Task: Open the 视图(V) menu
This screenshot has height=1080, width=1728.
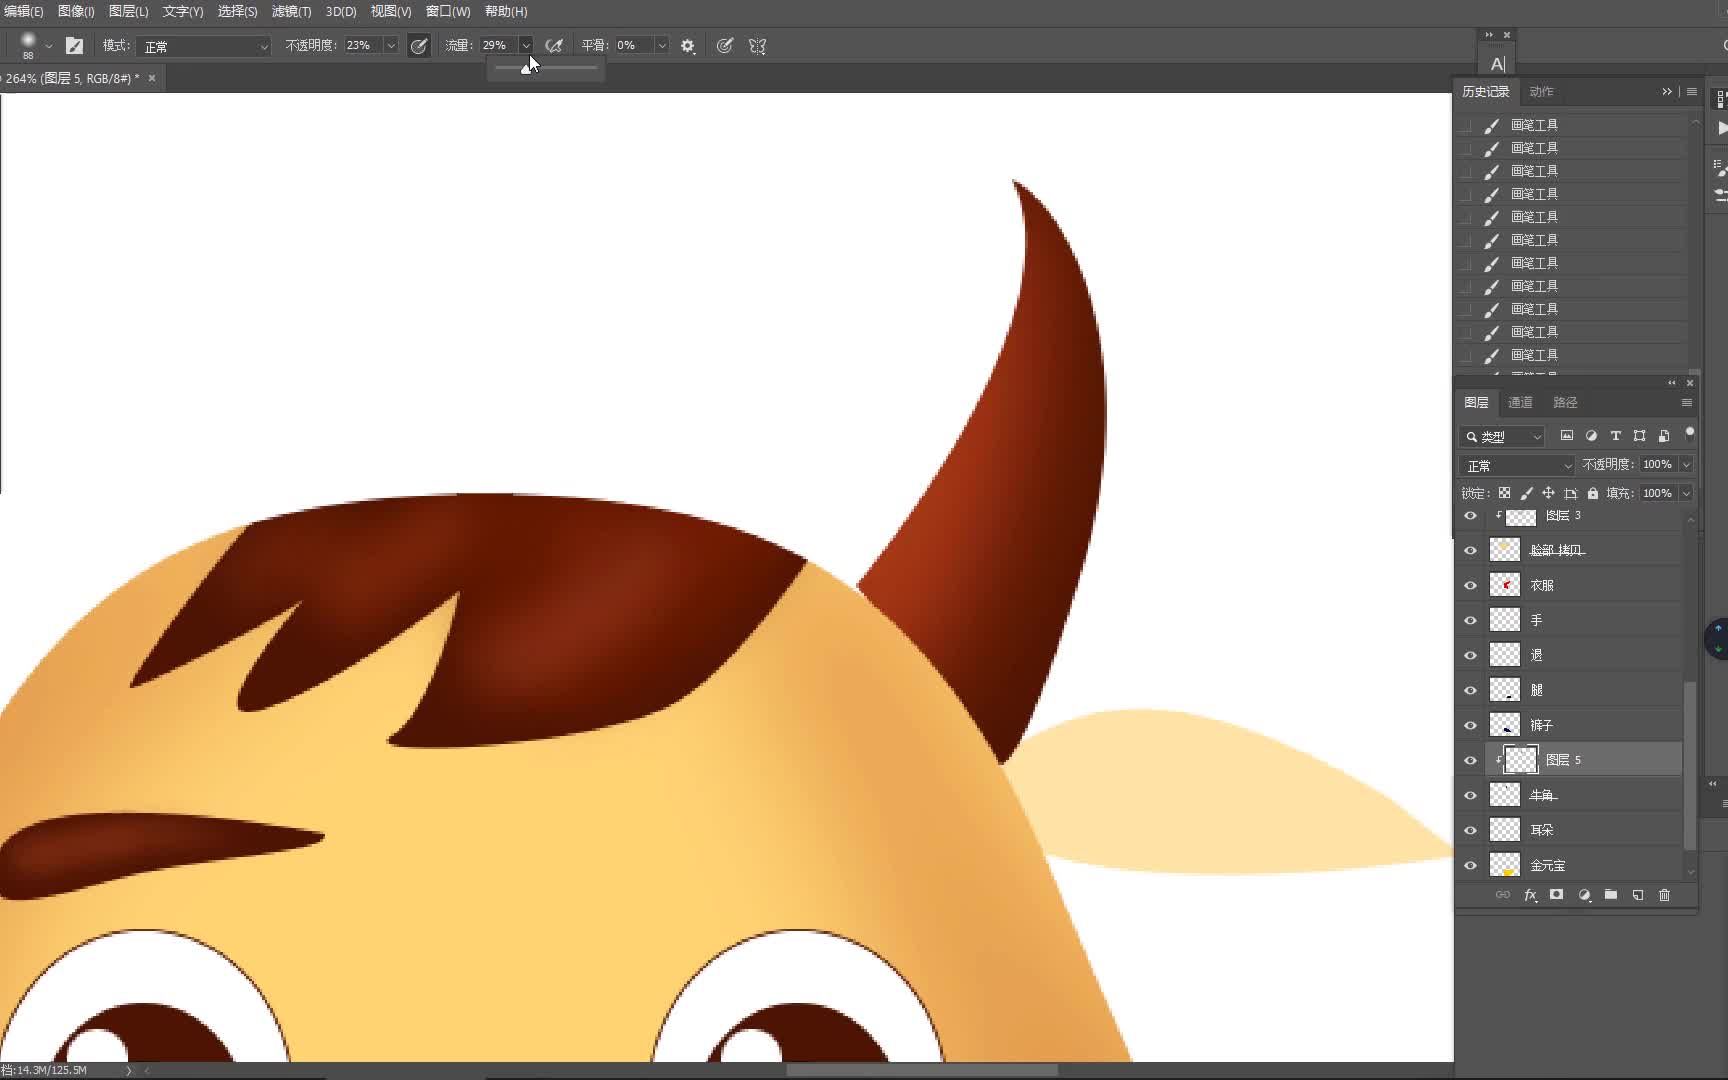Action: coord(391,11)
